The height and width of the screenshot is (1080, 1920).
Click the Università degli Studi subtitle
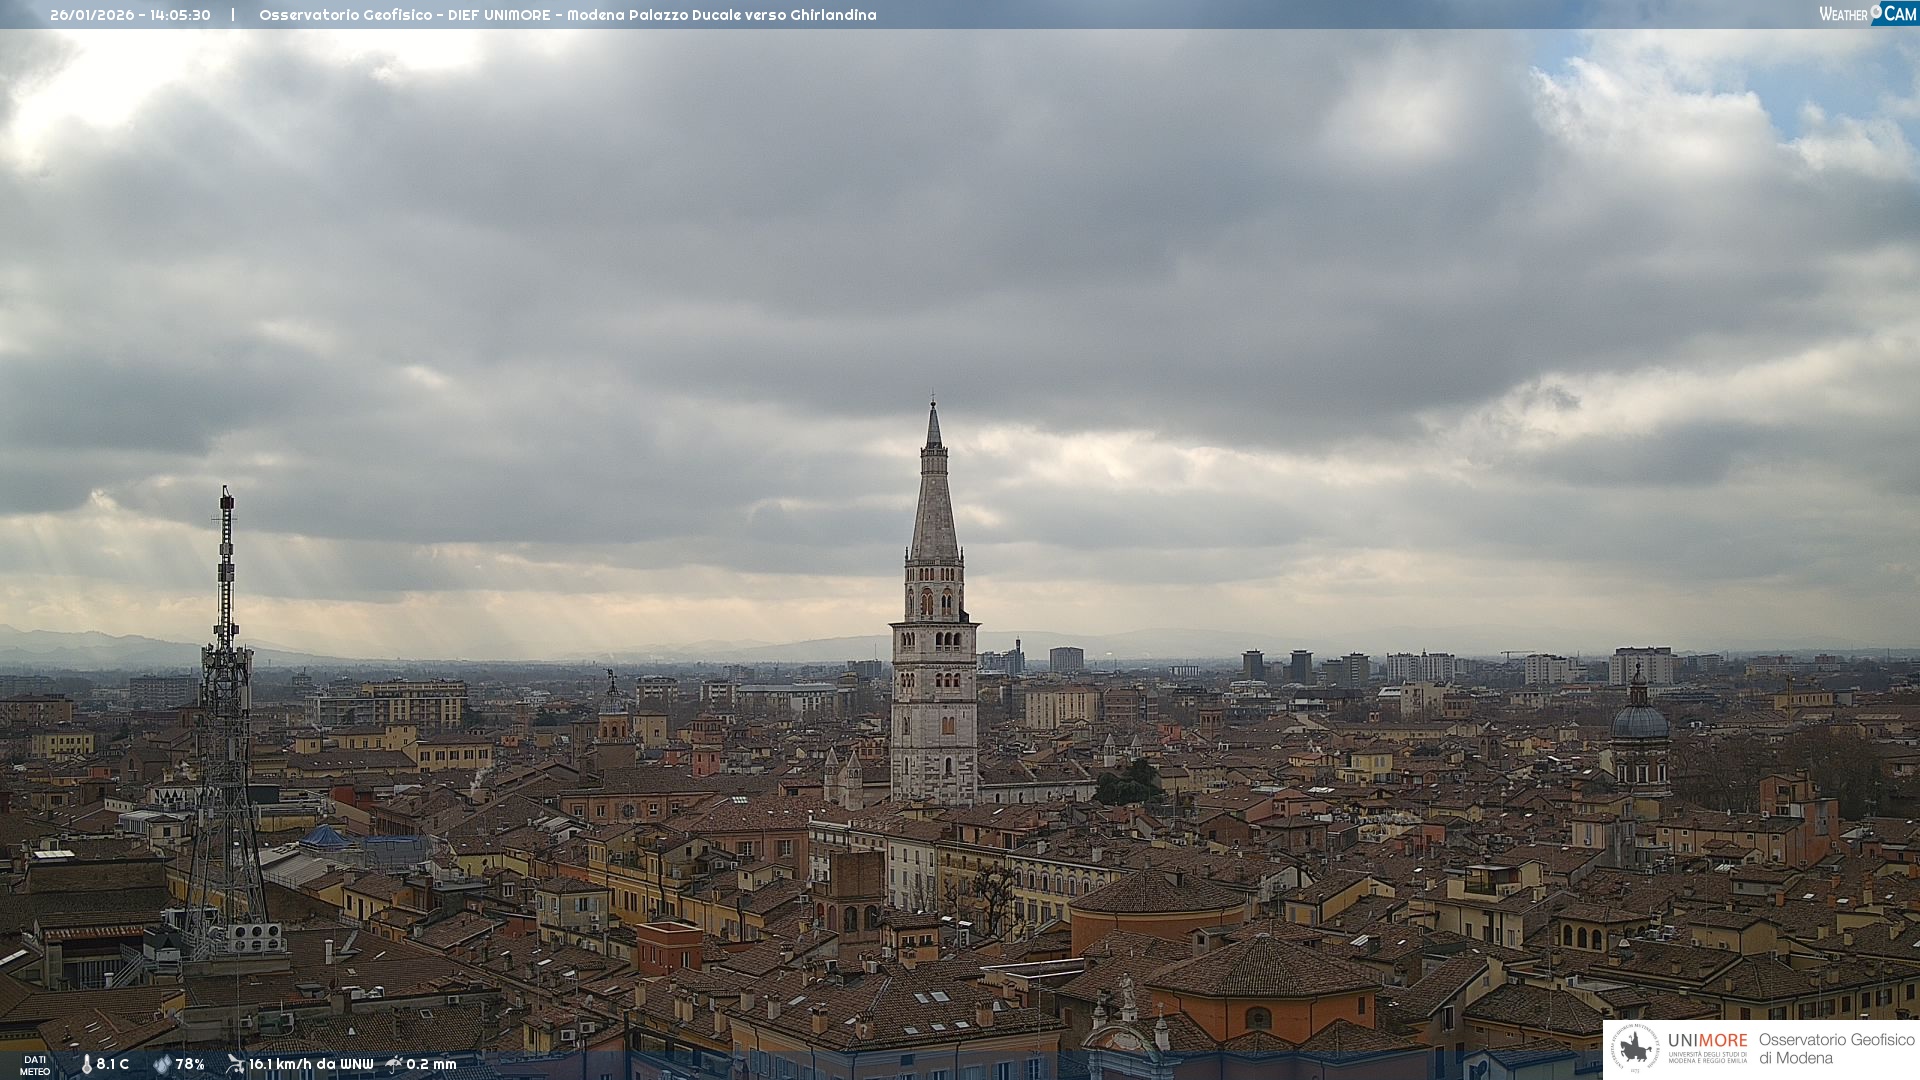[1707, 1057]
